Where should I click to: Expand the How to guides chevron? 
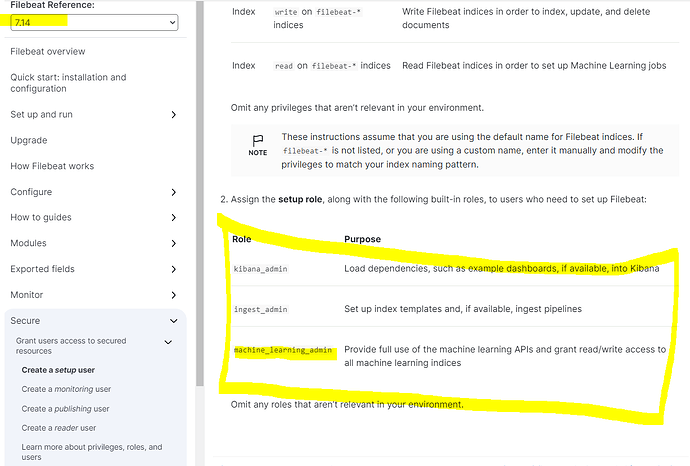coord(173,218)
